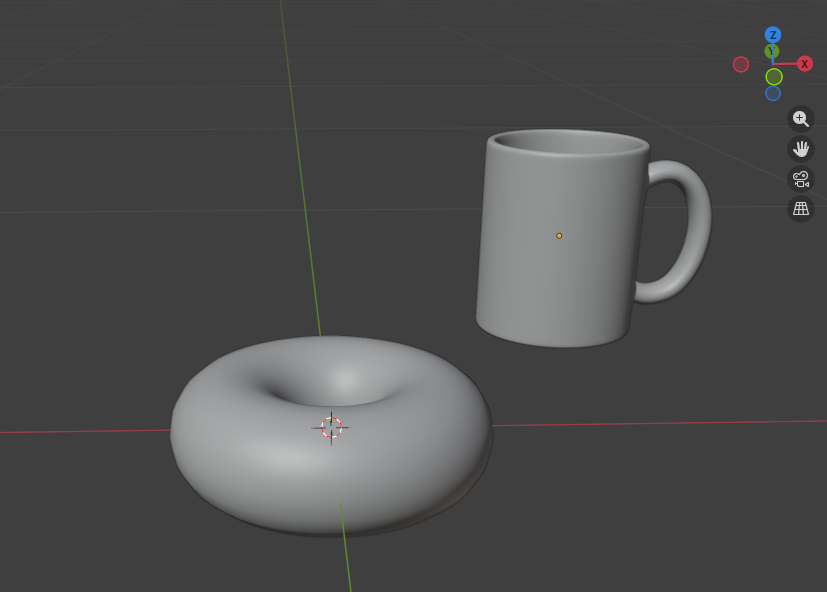
Task: Click the unlabeled blue negative Z gizmo circle
Action: [x=773, y=93]
